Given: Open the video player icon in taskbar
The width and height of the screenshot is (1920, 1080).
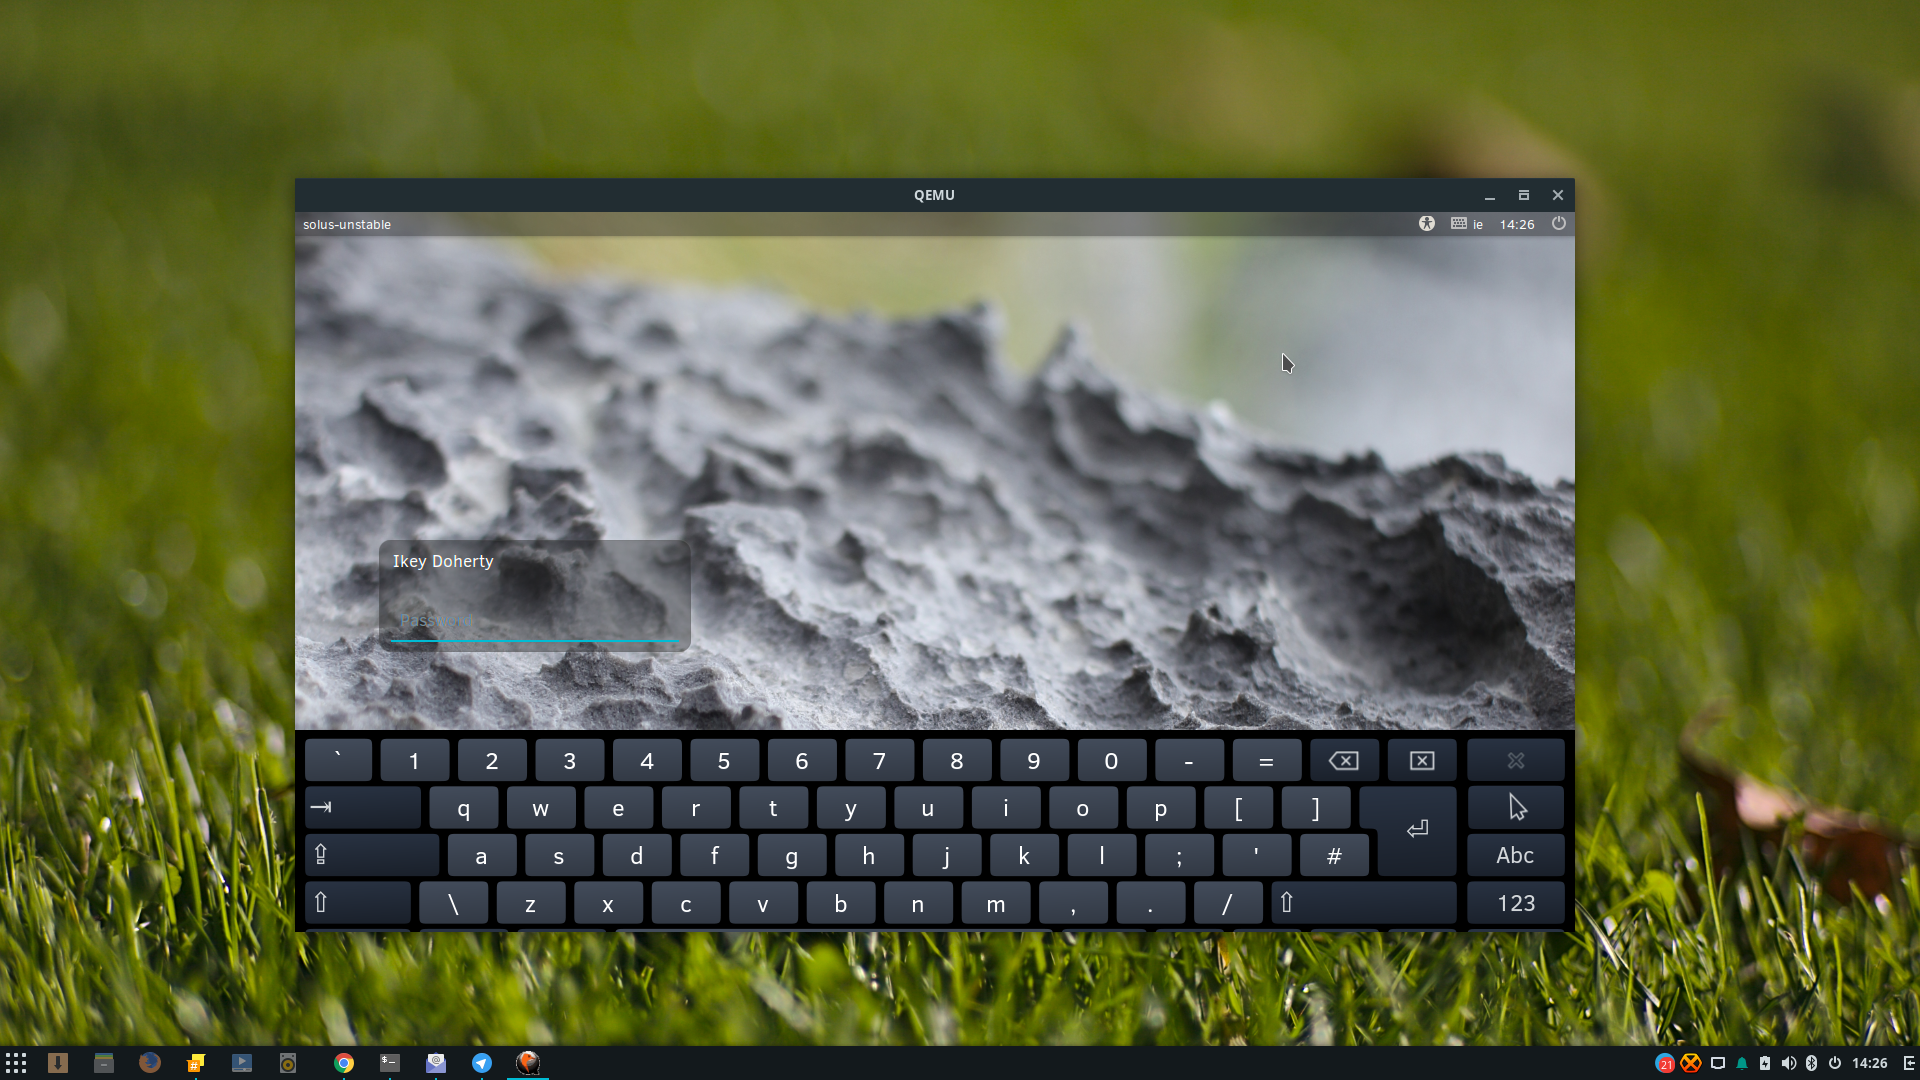Looking at the screenshot, I should (x=242, y=1063).
